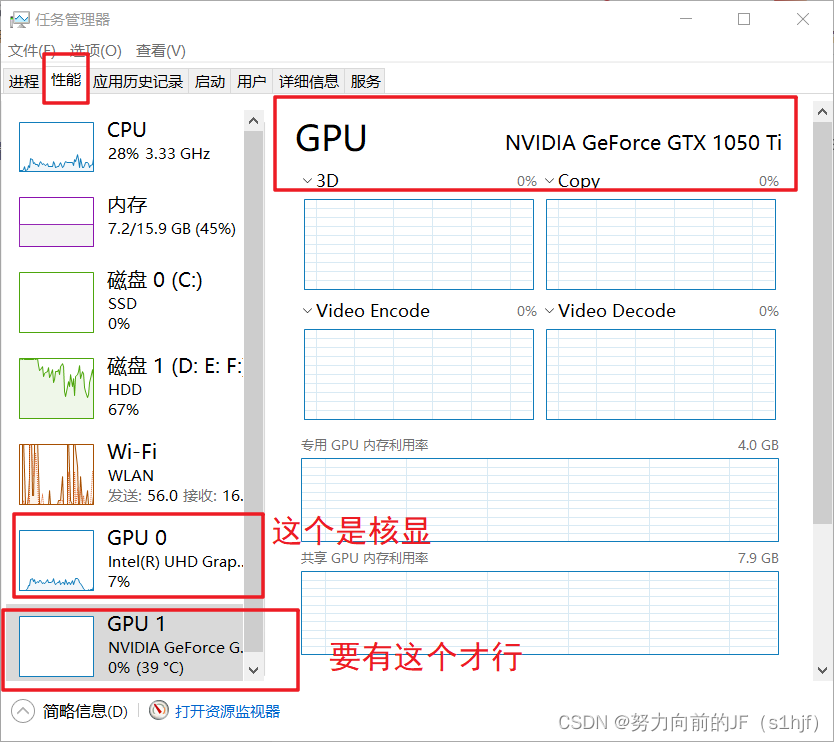834x742 pixels.
Task: Click the HDD label under 磁盘 1
Action: [125, 390]
